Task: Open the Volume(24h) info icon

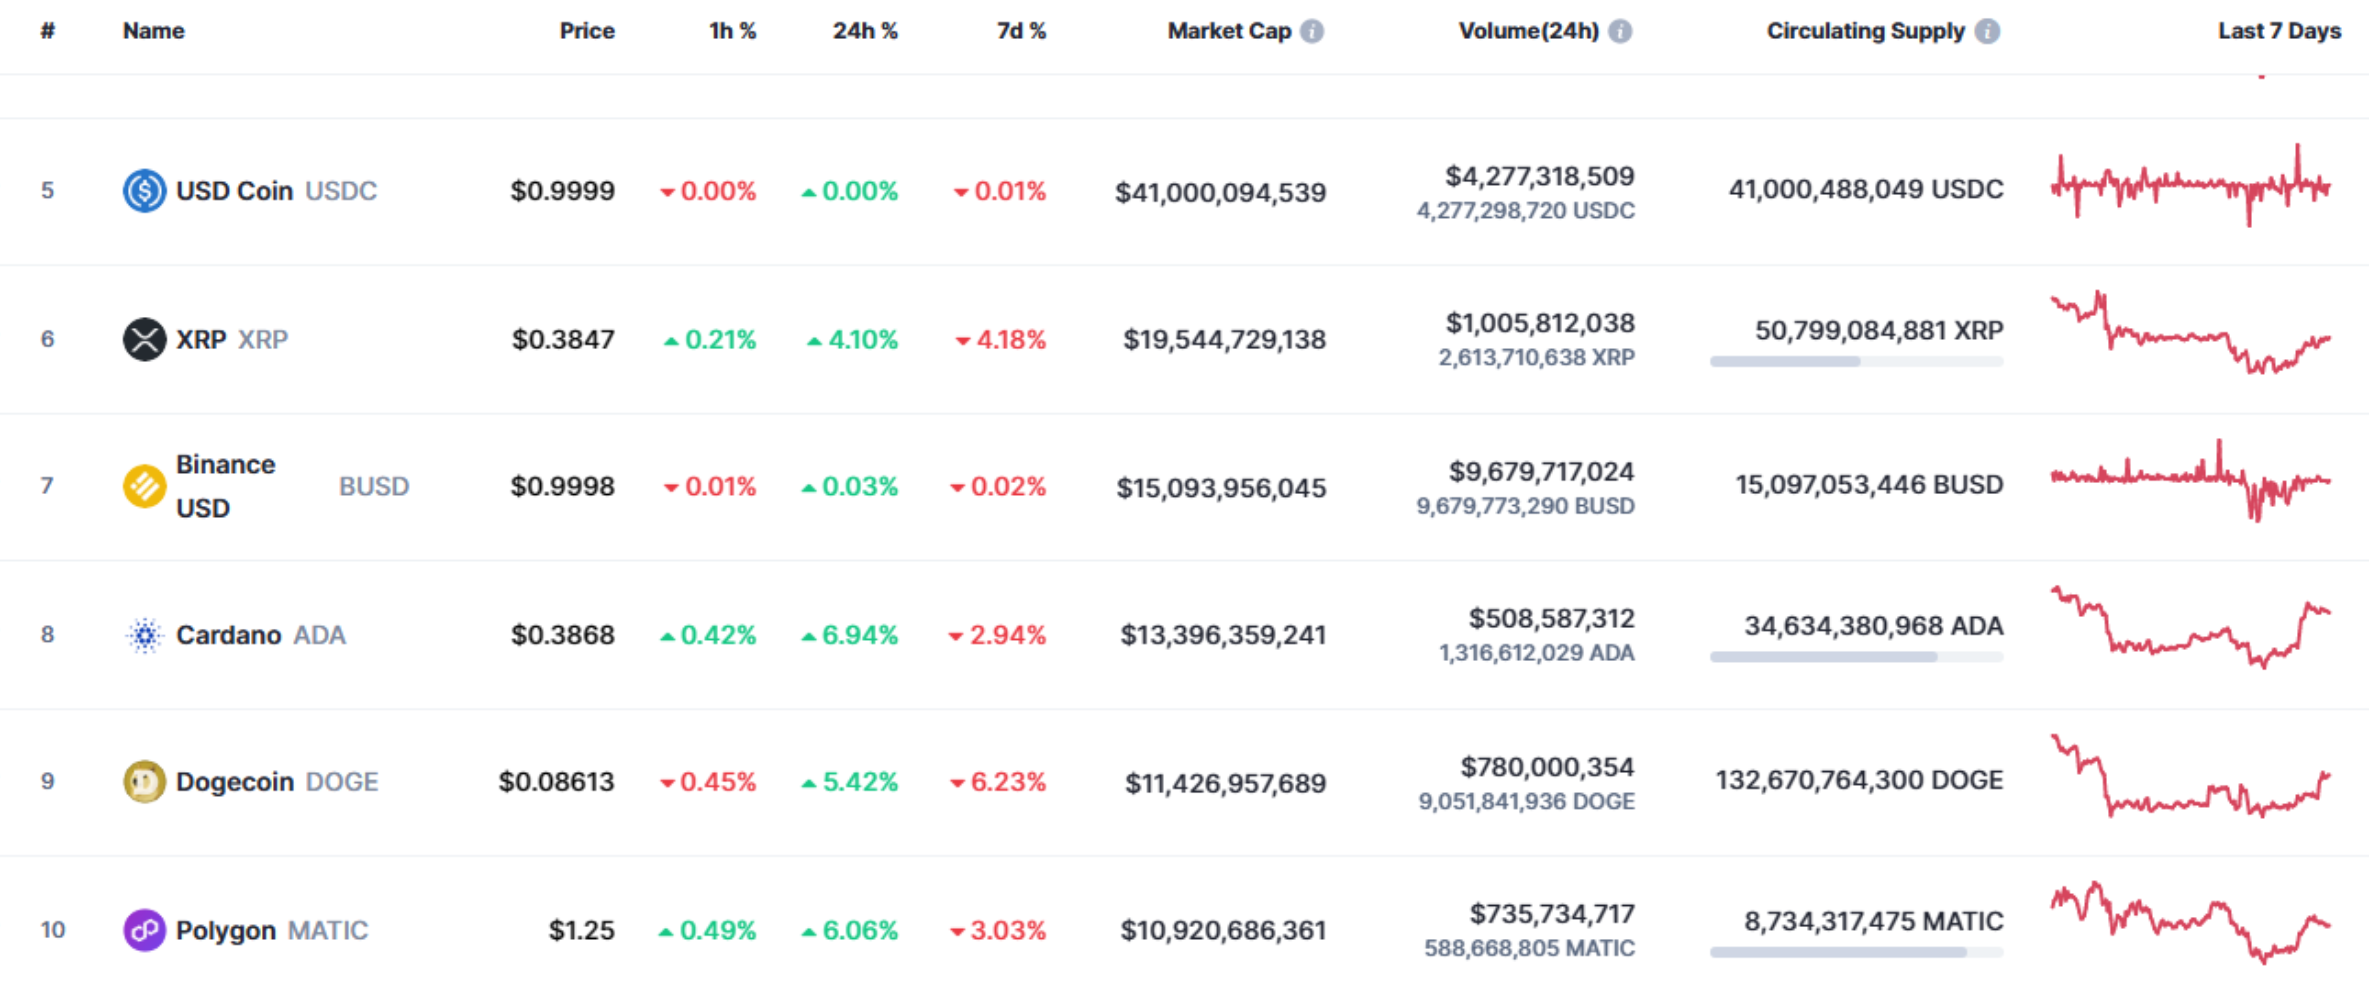Action: coord(1620,31)
